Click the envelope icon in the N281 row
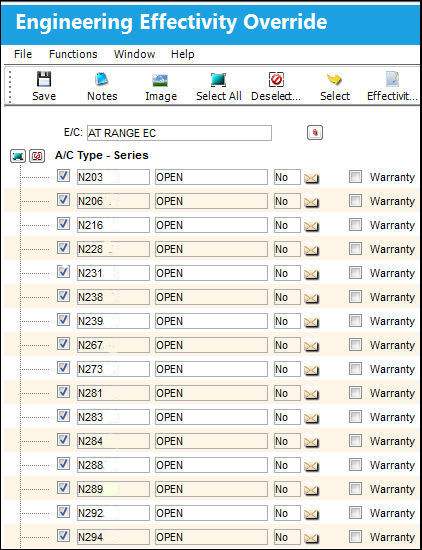 (x=311, y=395)
